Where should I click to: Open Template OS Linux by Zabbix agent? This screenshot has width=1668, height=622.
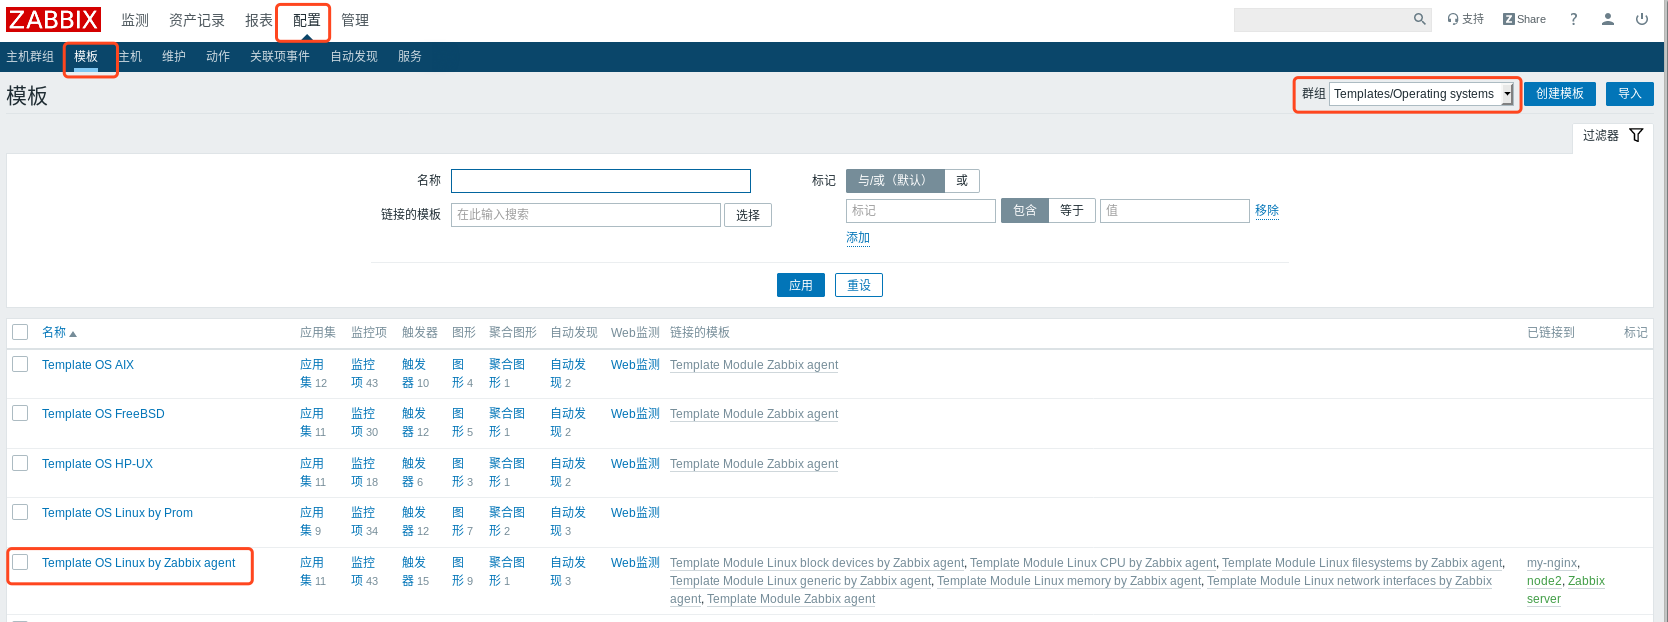(x=138, y=563)
